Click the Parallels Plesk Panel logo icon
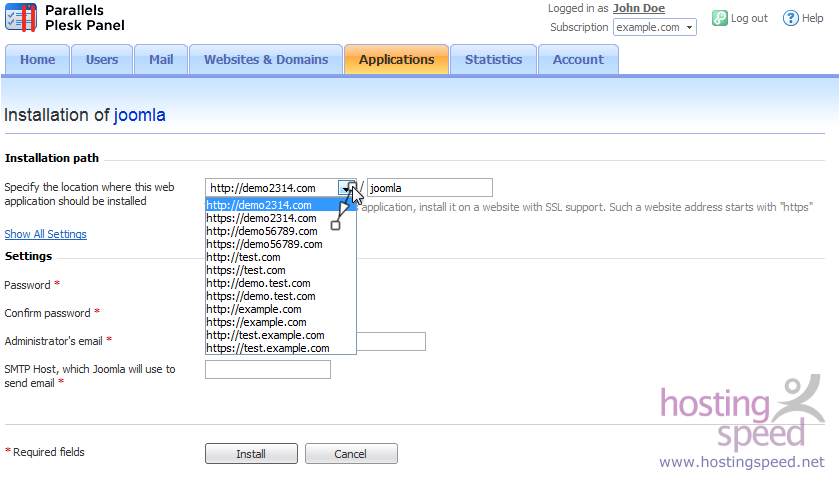Viewport: 840px width, 480px height. pyautogui.click(x=21, y=18)
